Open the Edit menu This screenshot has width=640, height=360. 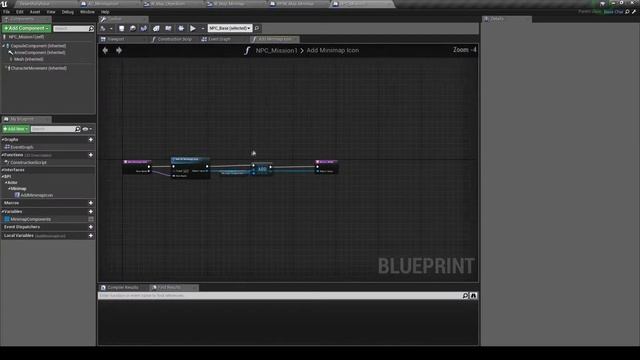[20, 12]
